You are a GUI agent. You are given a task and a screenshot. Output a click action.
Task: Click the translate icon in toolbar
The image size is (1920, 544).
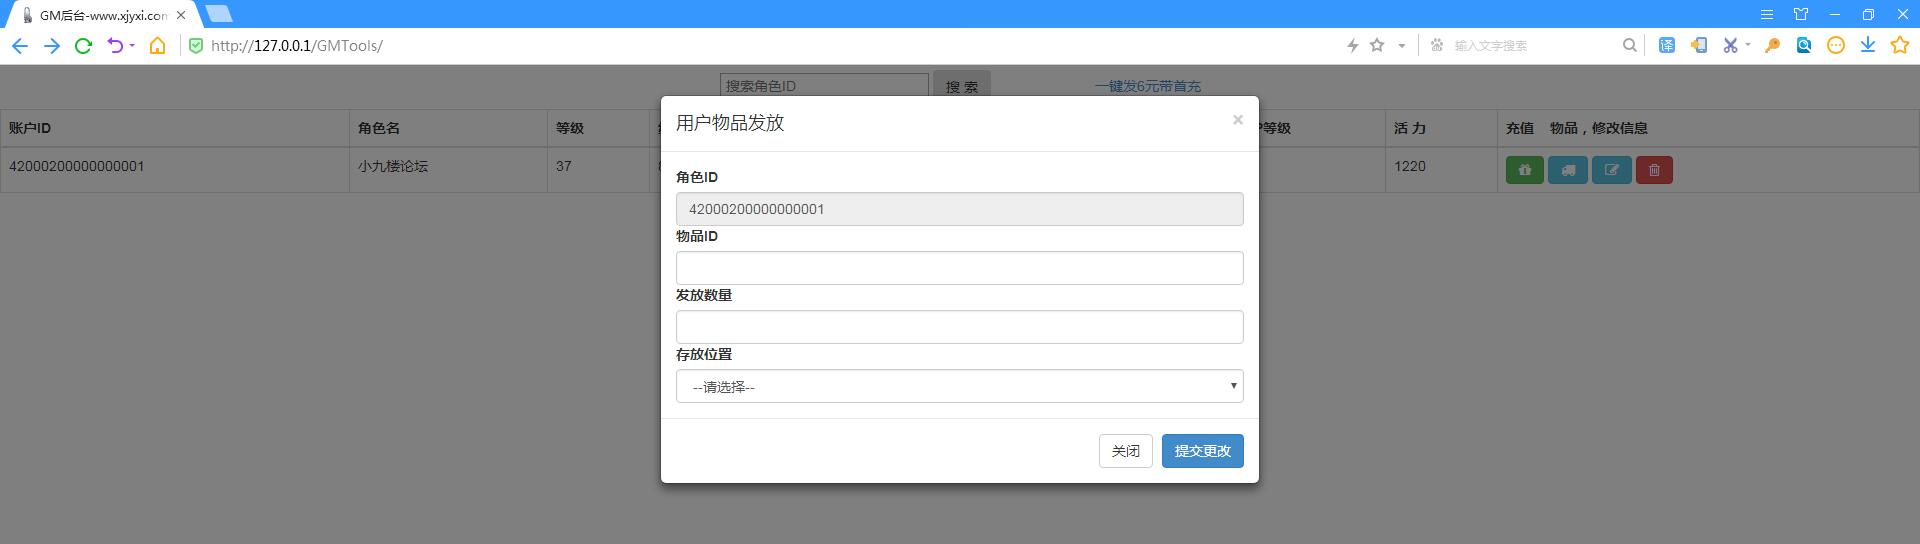(1667, 45)
